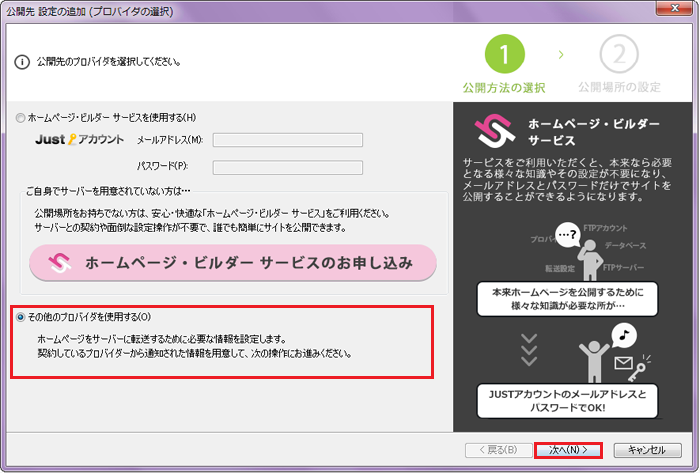The width and height of the screenshot is (700, 473).
Task: Click the パスワード input field
Action: tap(287, 166)
